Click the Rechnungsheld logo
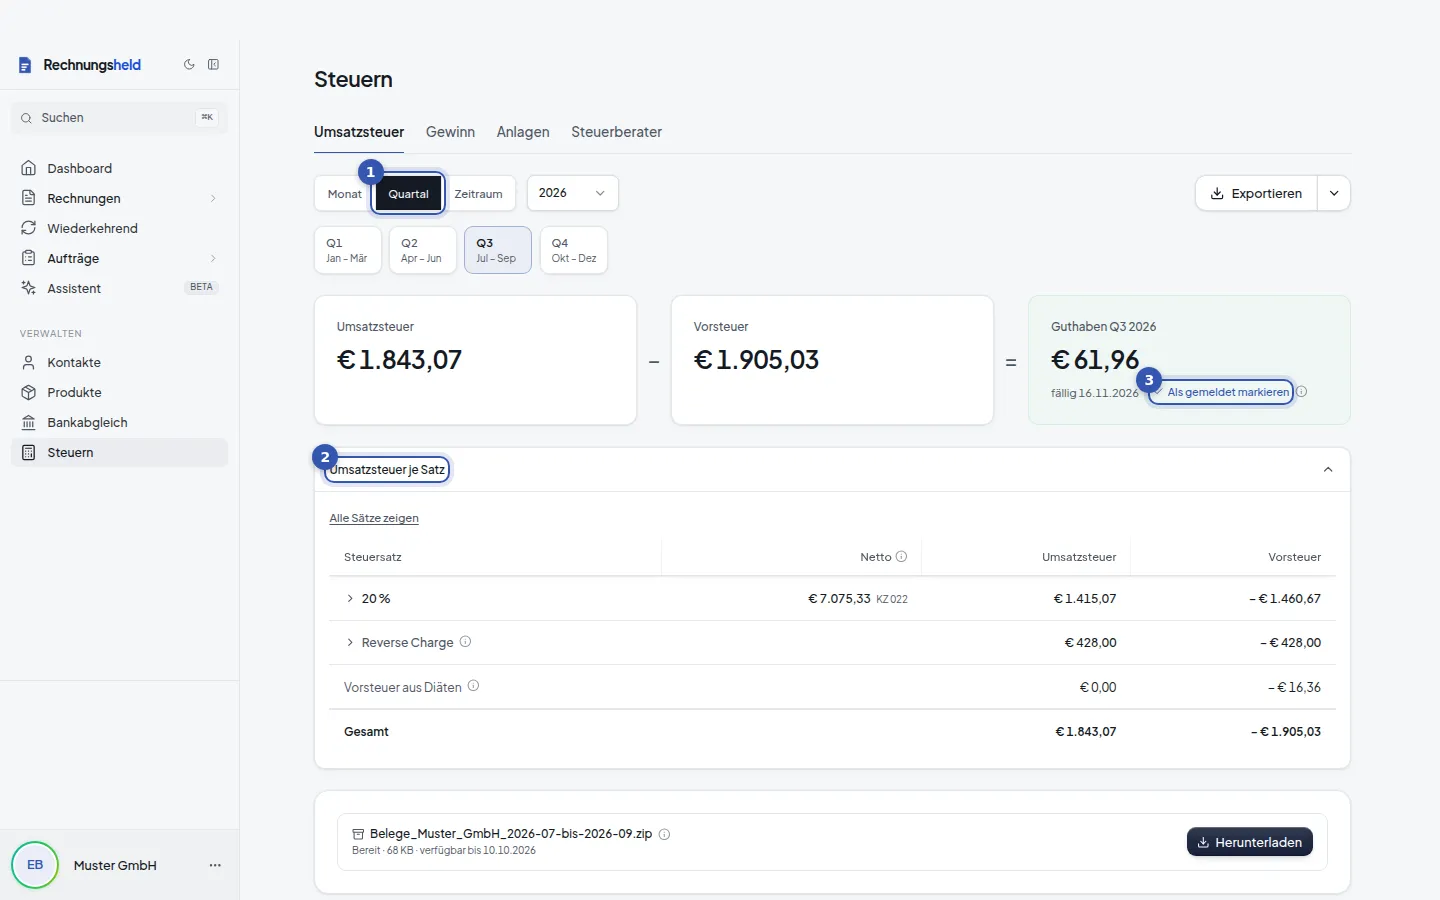Viewport: 1440px width, 900px height. tap(80, 65)
